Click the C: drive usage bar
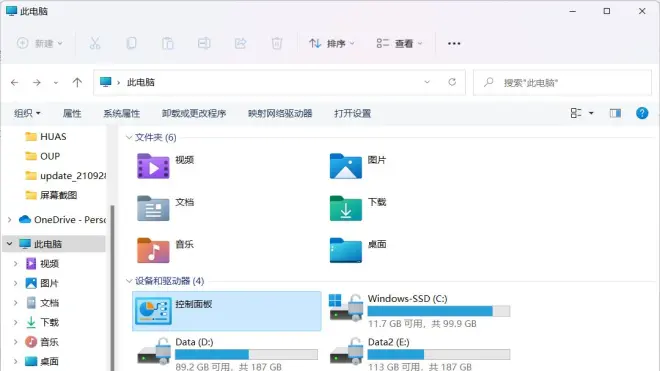660x371 pixels. (x=439, y=311)
